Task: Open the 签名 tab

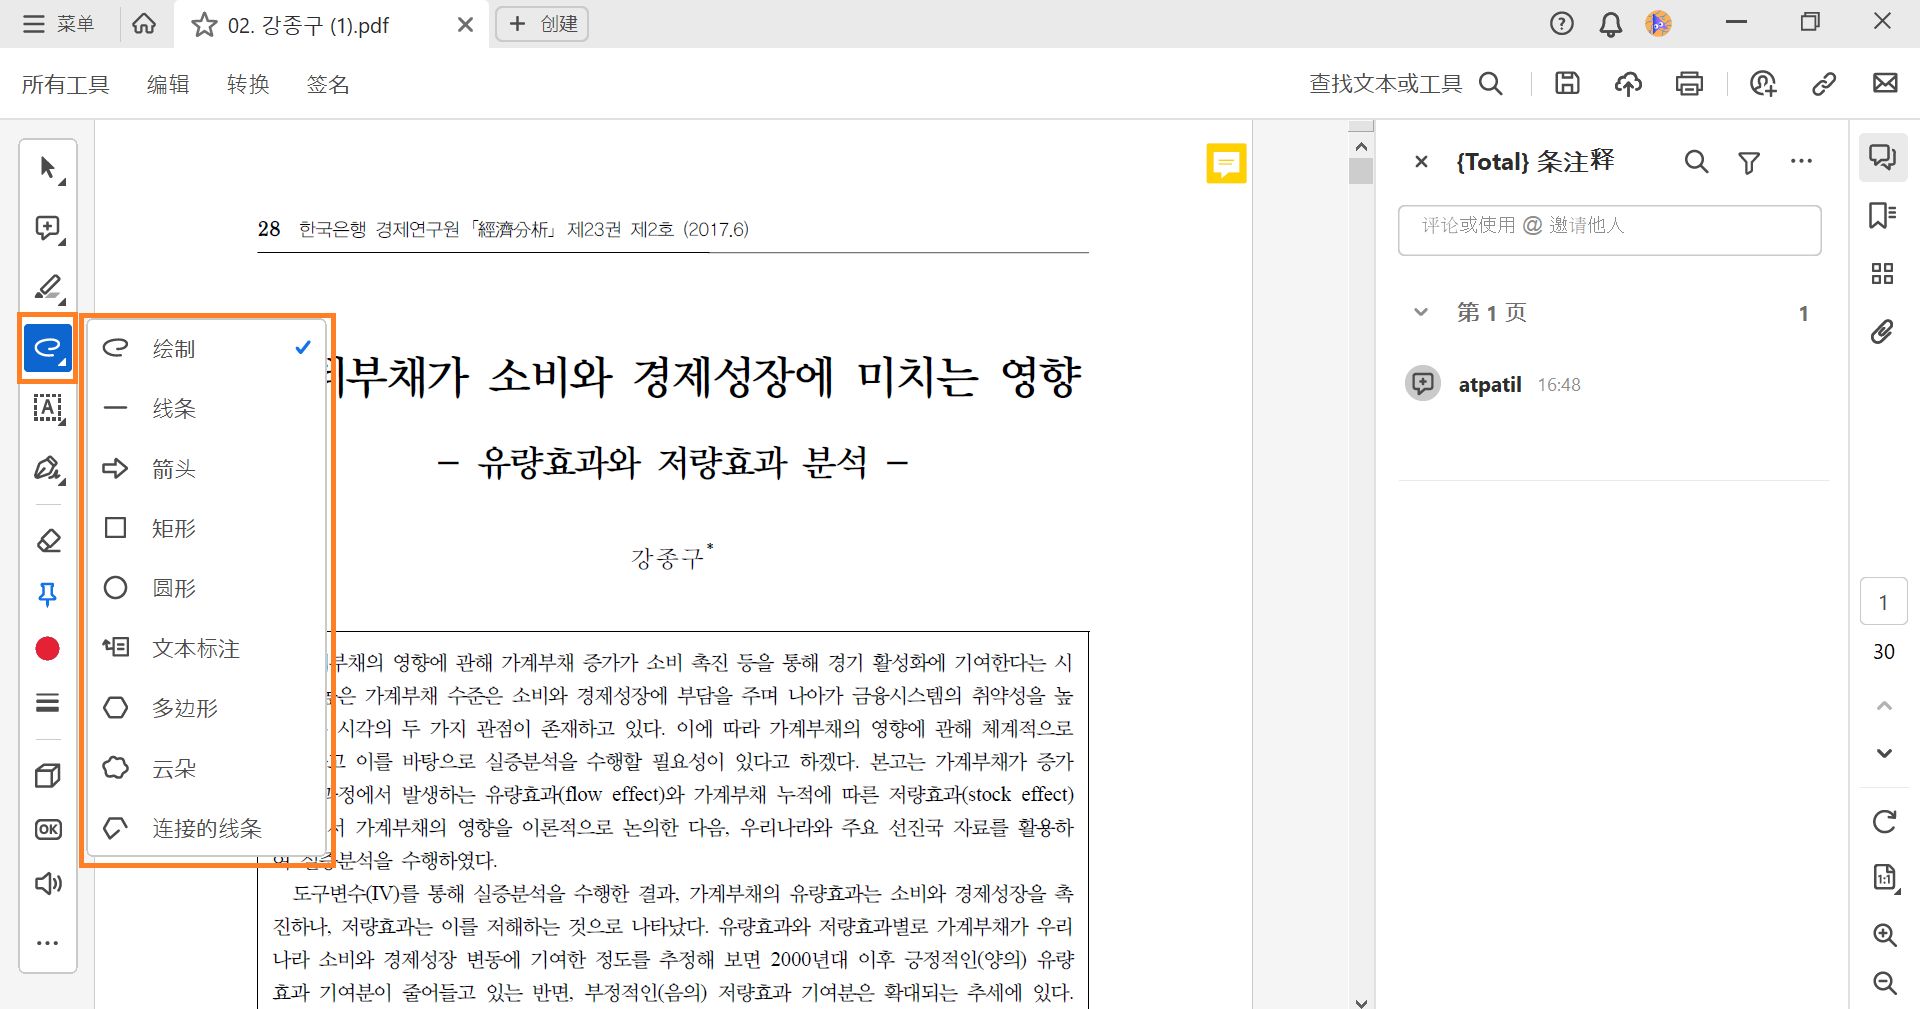Action: (328, 84)
